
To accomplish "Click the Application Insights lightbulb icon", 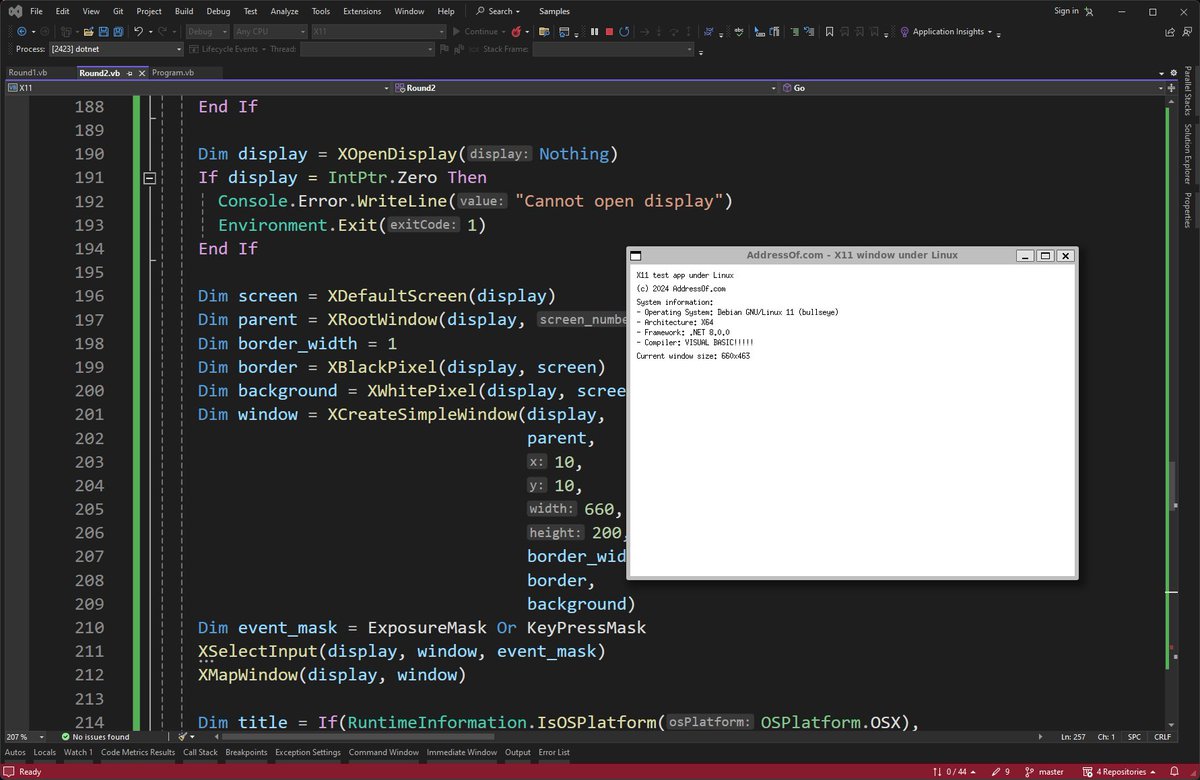I will (x=904, y=31).
